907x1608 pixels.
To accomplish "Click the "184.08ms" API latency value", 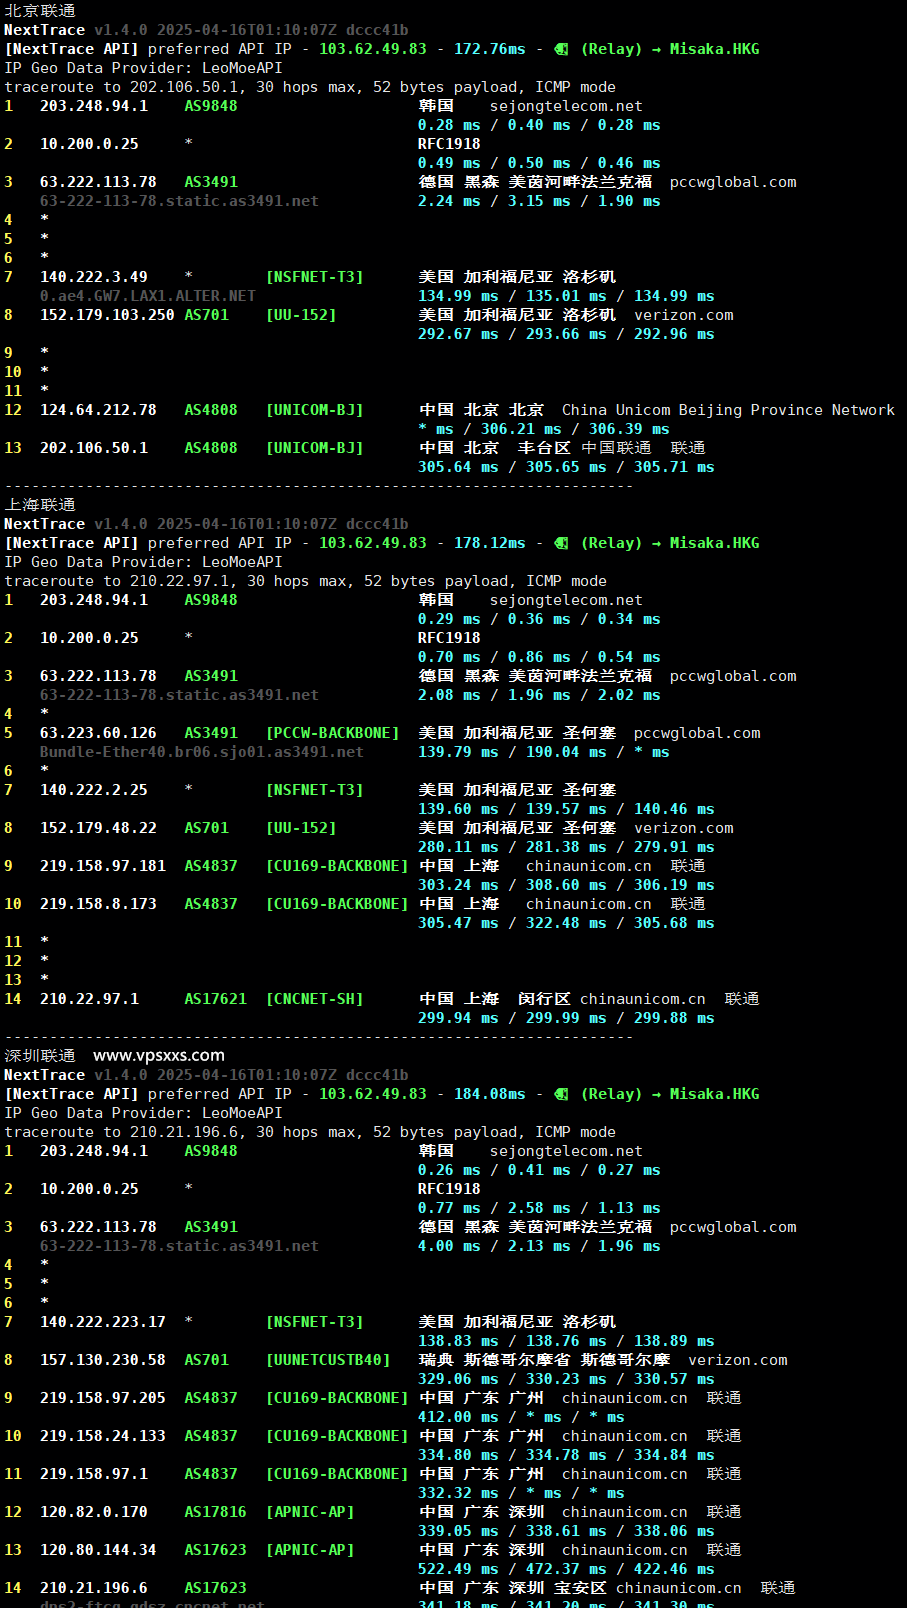I will pos(490,1094).
